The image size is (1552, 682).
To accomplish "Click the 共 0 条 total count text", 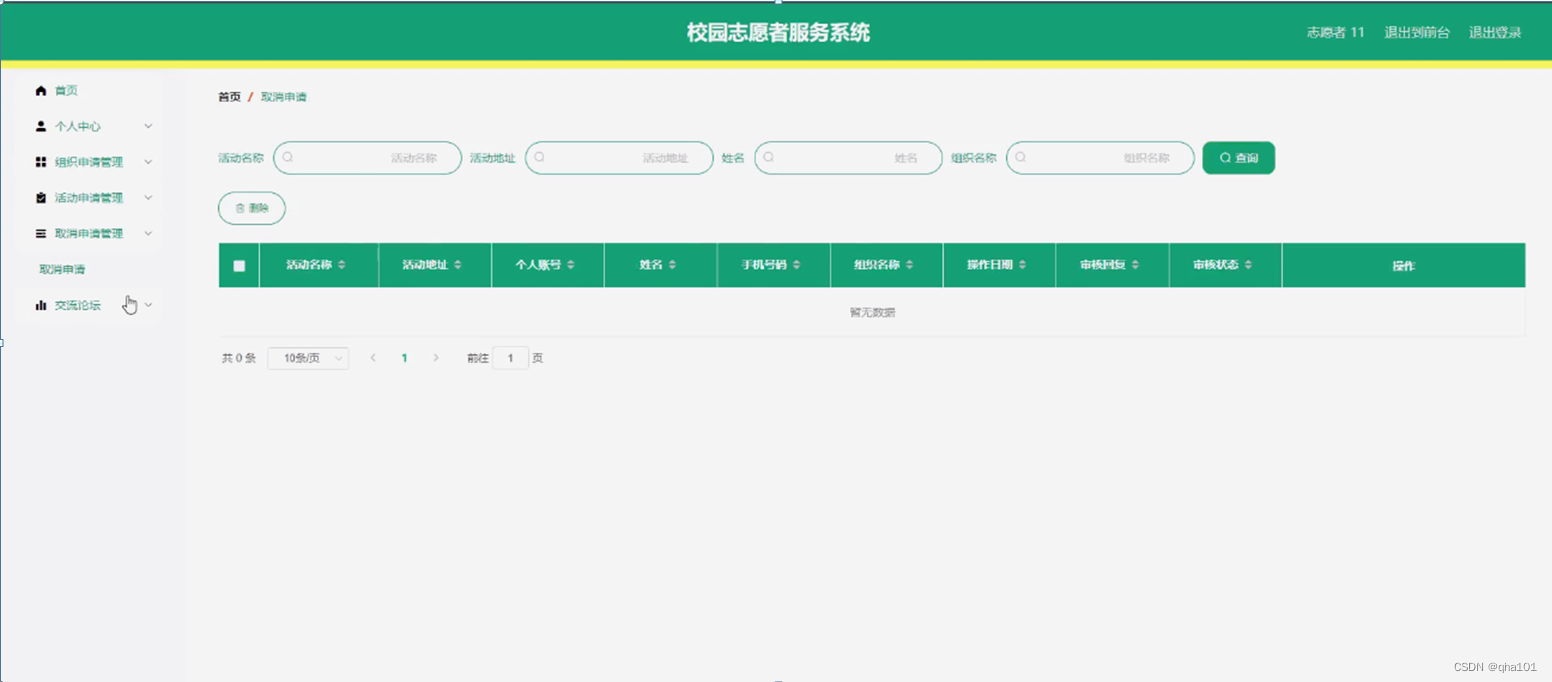I will tap(239, 358).
